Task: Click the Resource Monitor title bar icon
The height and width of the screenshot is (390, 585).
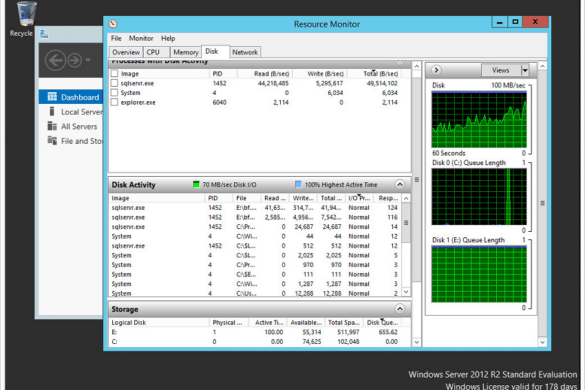Action: (113, 24)
